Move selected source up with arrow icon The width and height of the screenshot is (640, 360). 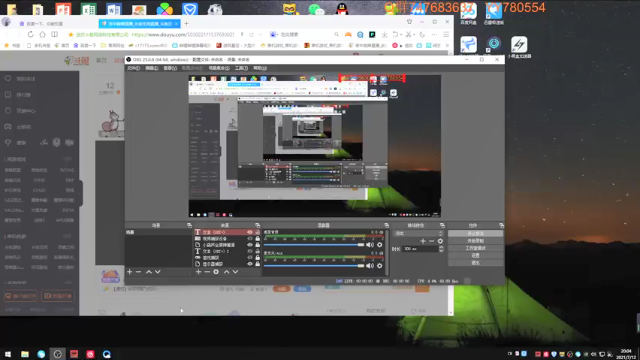[227, 272]
